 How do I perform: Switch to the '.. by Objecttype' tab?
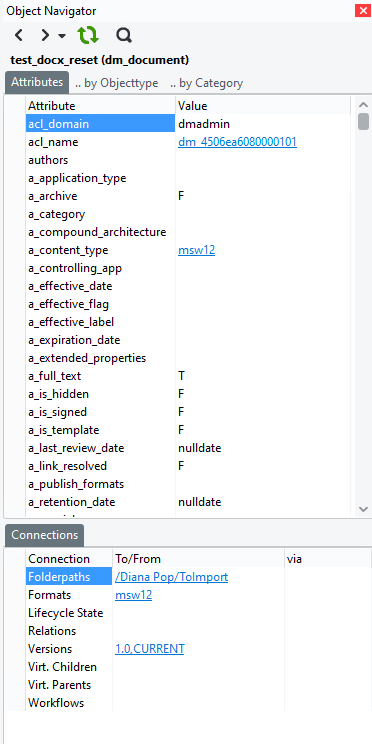pyautogui.click(x=117, y=83)
